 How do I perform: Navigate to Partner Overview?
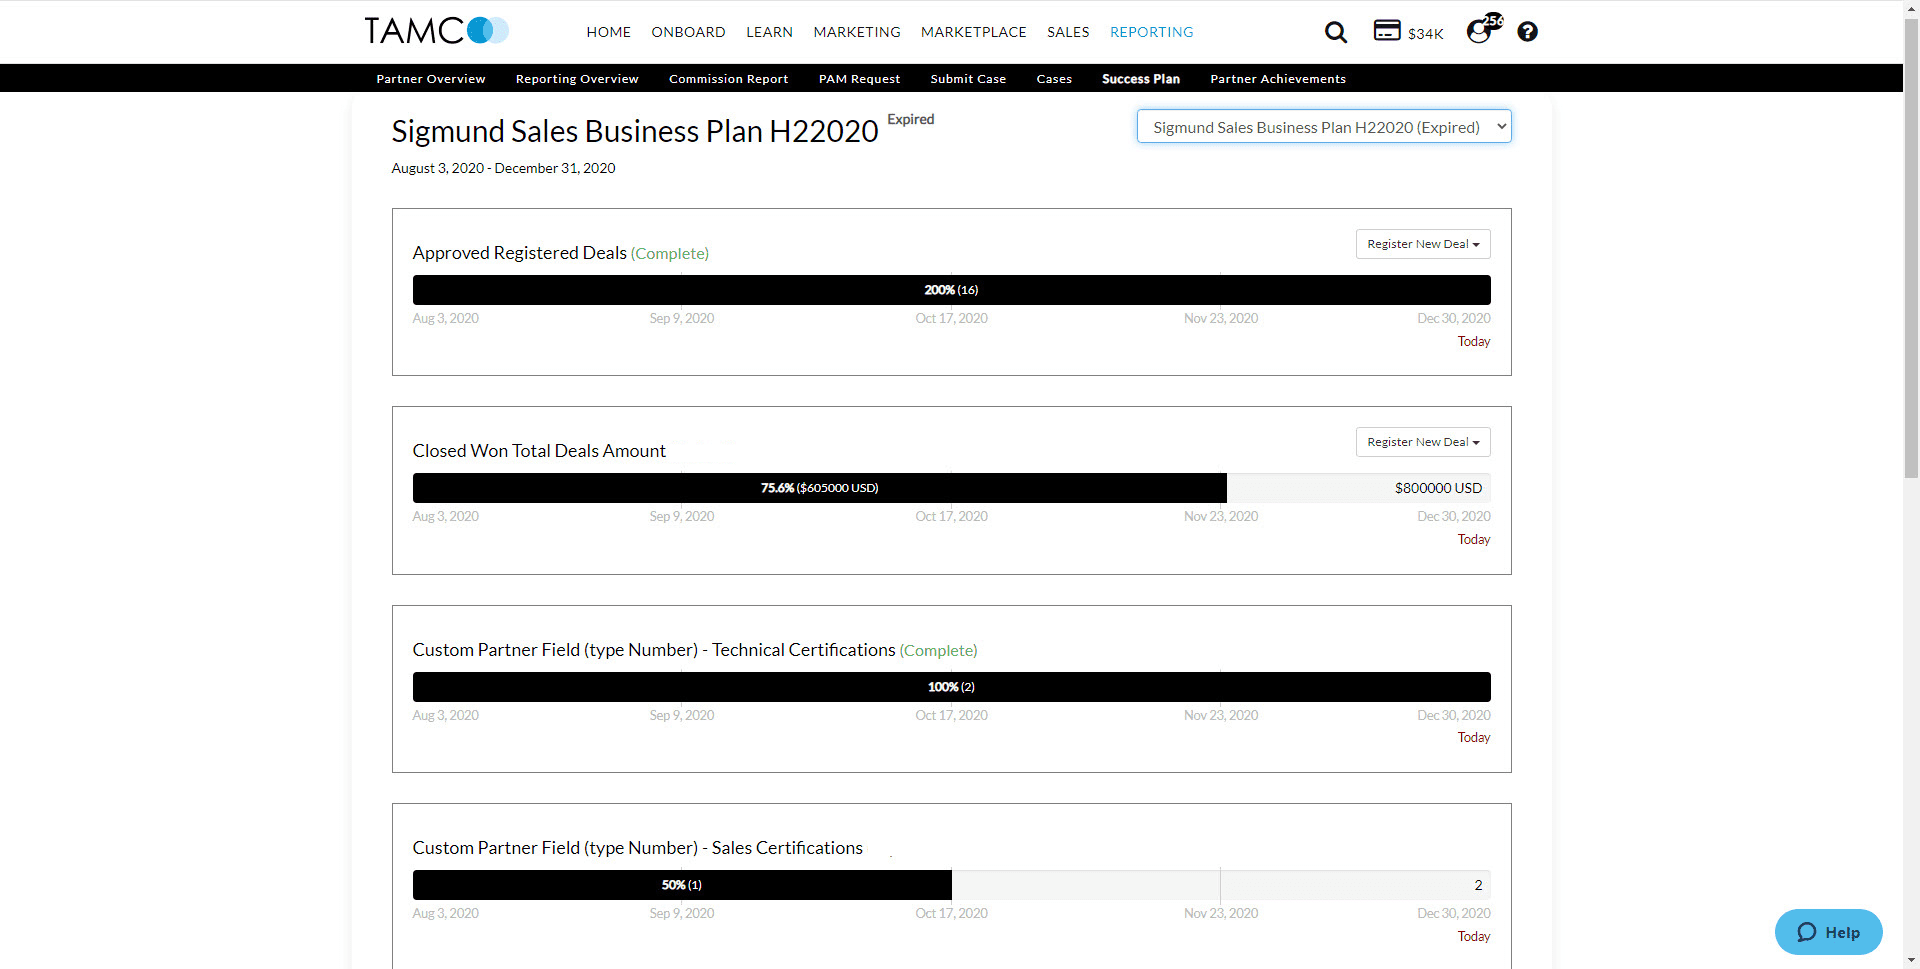point(430,79)
